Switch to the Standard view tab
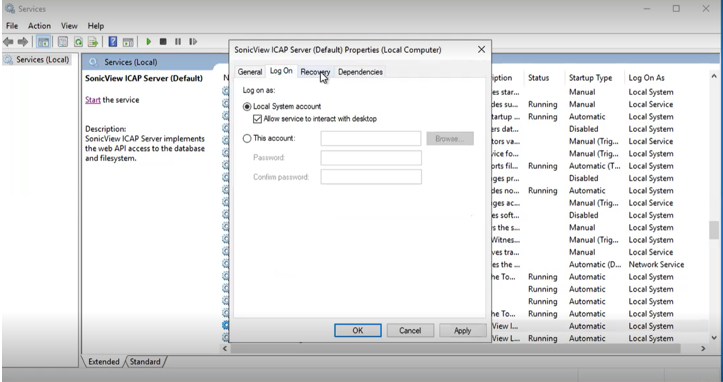The height and width of the screenshot is (382, 723). click(x=145, y=362)
